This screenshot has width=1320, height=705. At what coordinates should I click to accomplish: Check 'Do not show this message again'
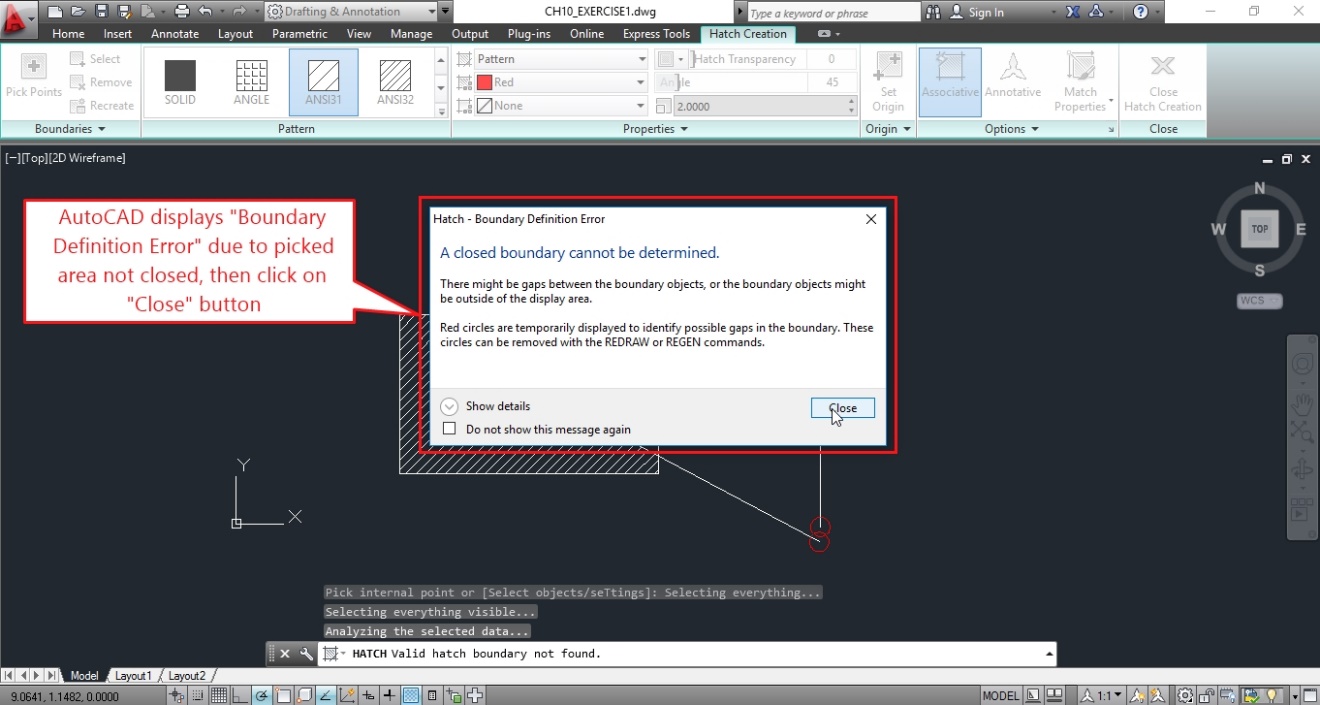point(449,428)
